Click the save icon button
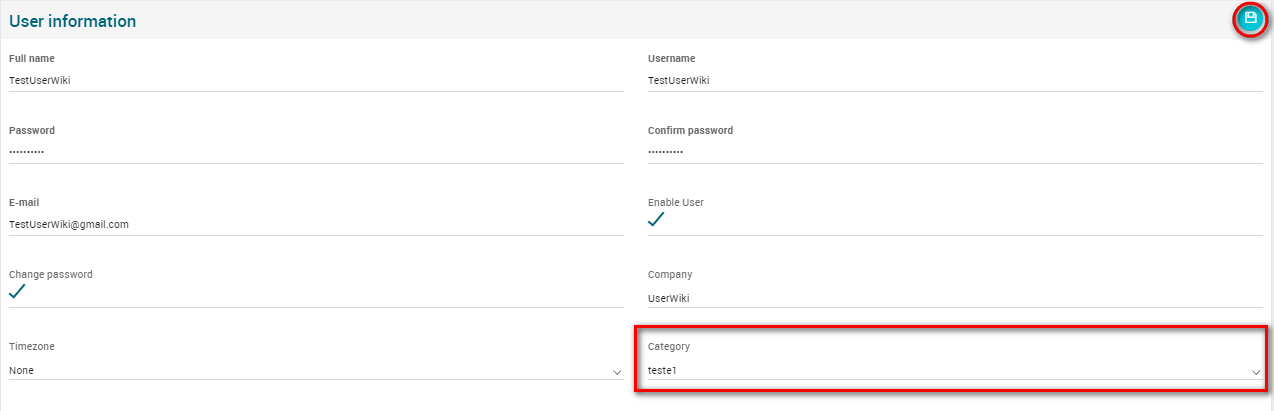 tap(1249, 19)
